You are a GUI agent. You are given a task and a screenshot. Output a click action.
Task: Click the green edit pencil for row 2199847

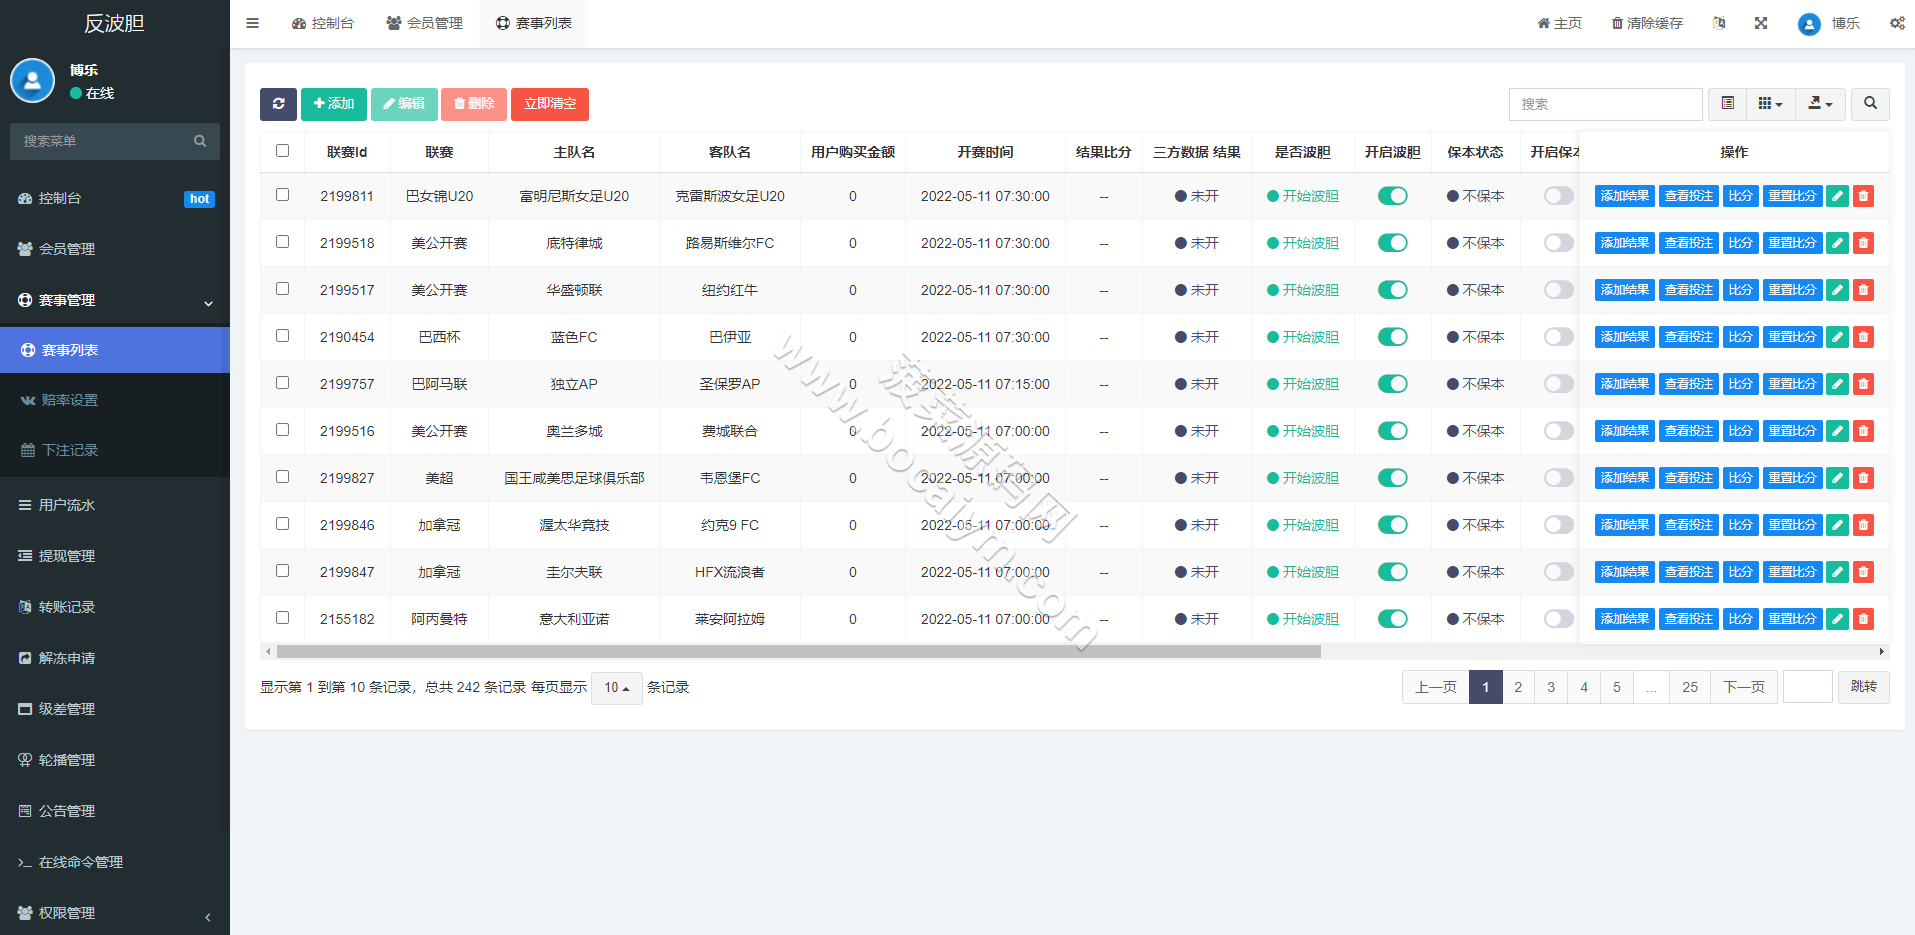coord(1837,572)
